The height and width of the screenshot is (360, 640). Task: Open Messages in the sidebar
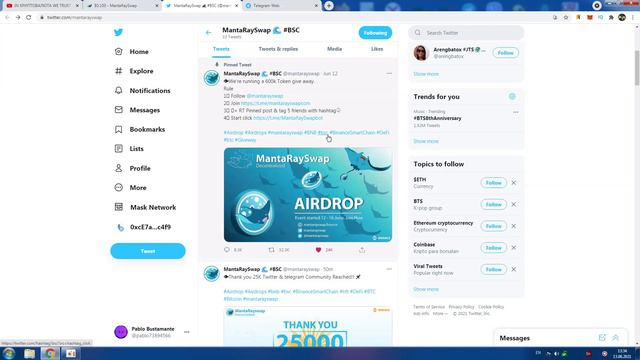tap(137, 110)
